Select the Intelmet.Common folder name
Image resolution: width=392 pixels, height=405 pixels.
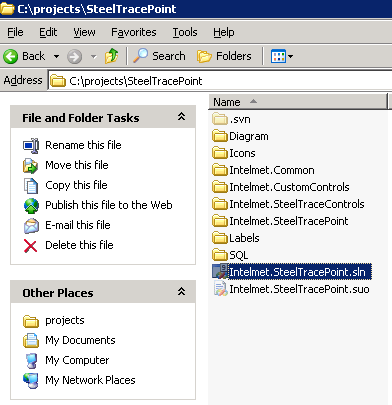tap(272, 170)
